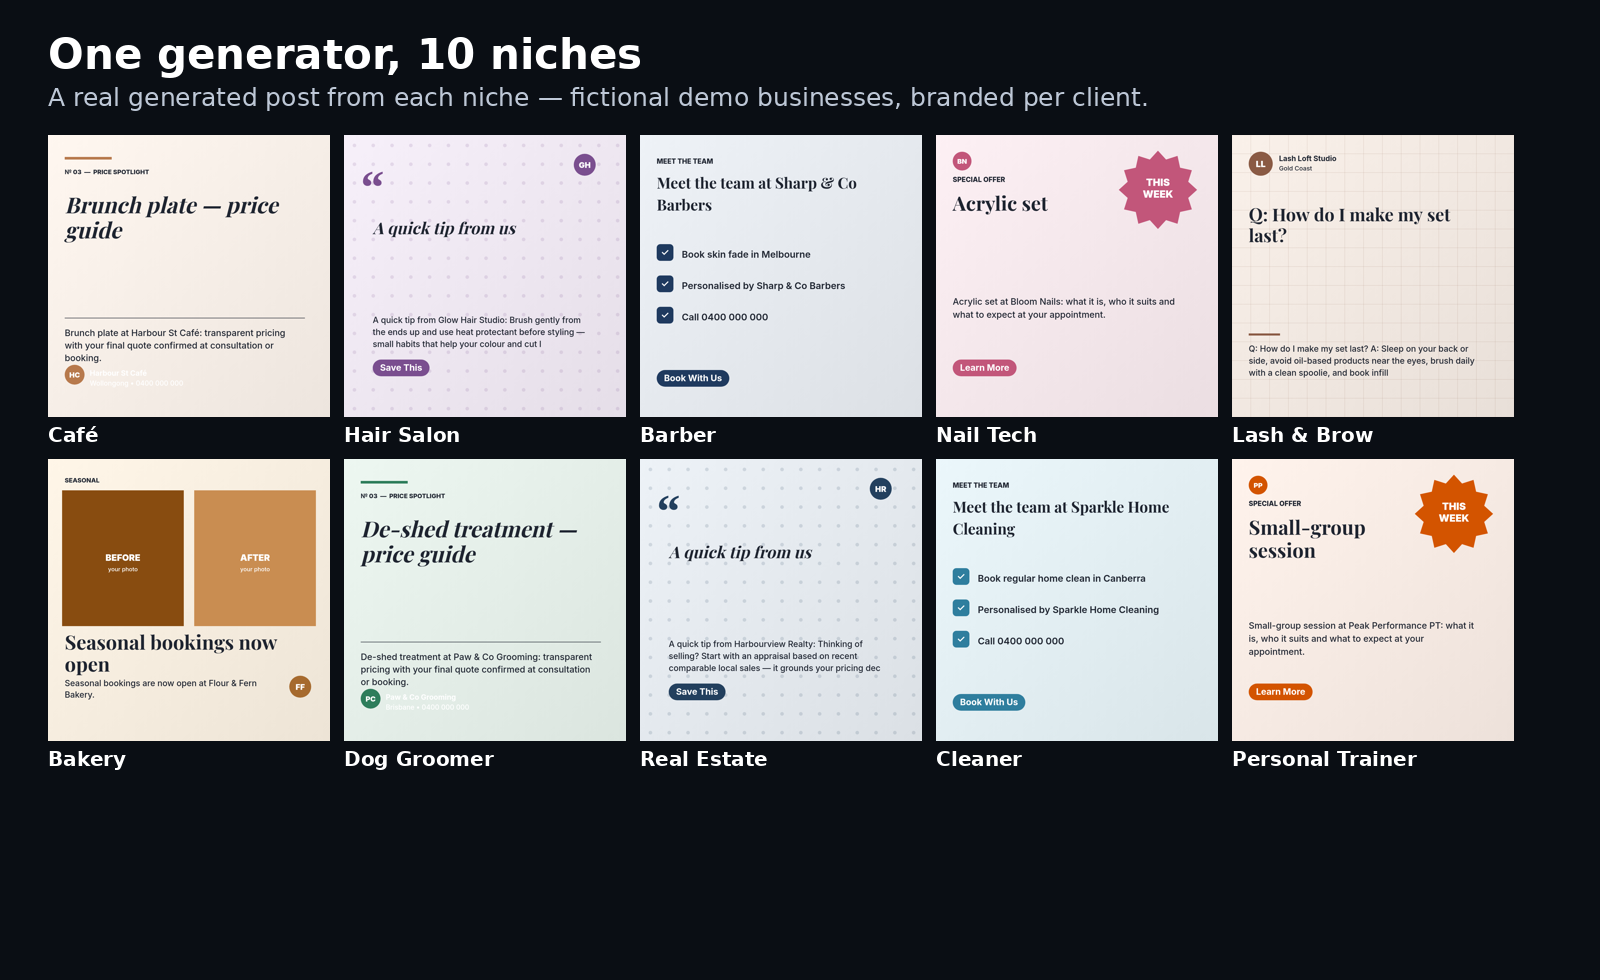Click the GH avatar badge on Hair Salon card
1600x980 pixels.
click(585, 165)
